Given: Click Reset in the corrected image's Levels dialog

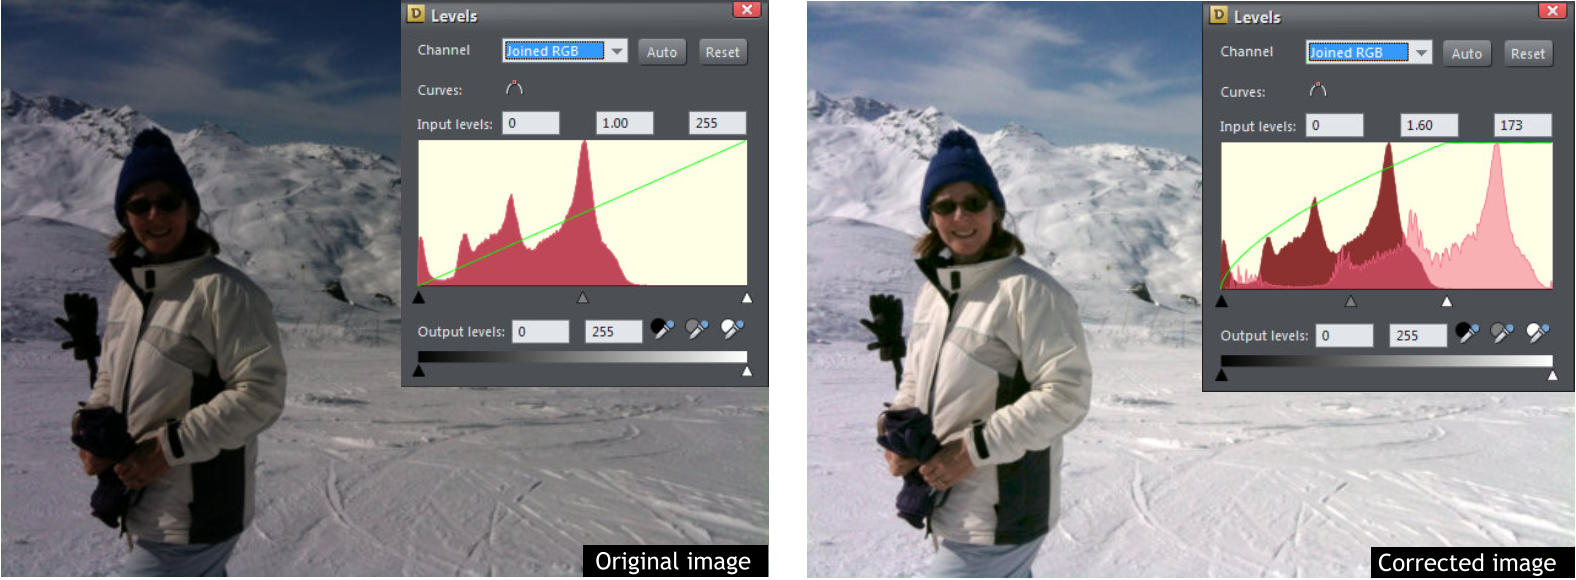Looking at the screenshot, I should pos(1528,53).
